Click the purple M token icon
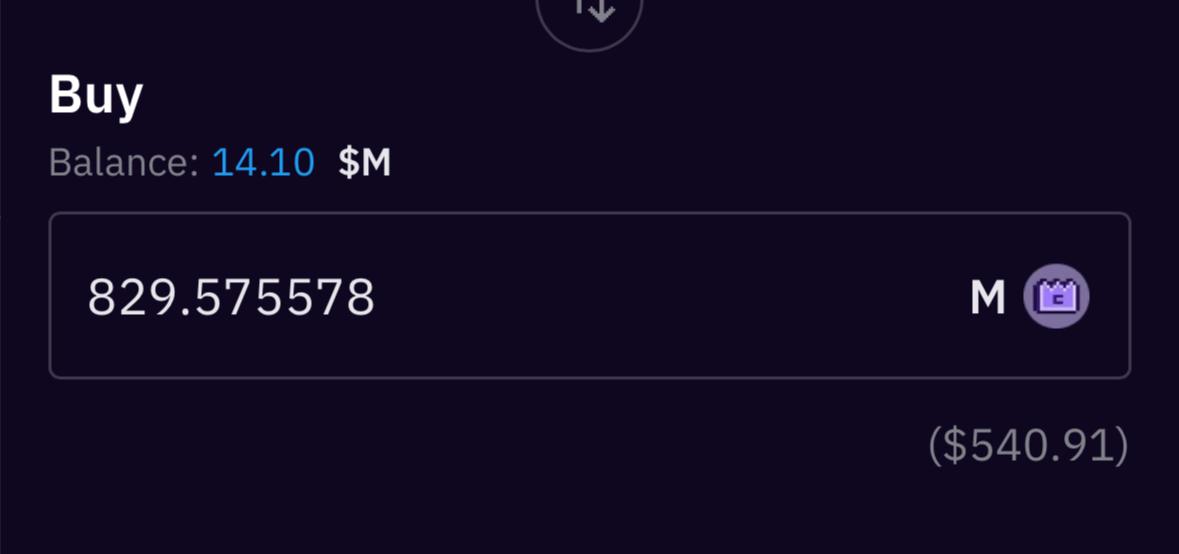This screenshot has height=554, width=1179. (x=1056, y=296)
